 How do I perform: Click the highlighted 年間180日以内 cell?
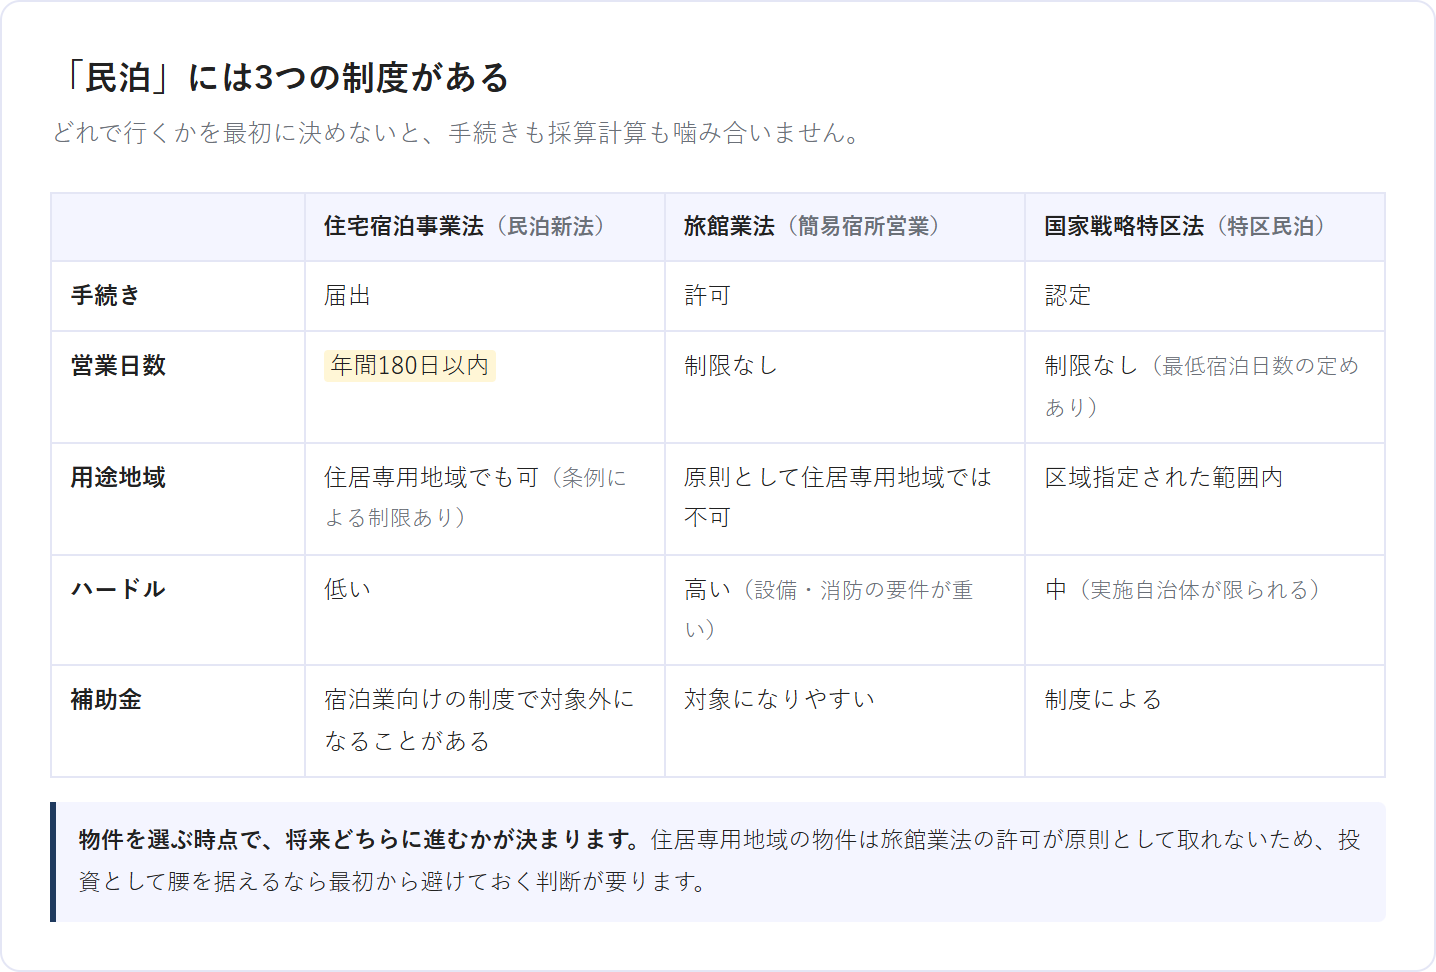point(410,366)
